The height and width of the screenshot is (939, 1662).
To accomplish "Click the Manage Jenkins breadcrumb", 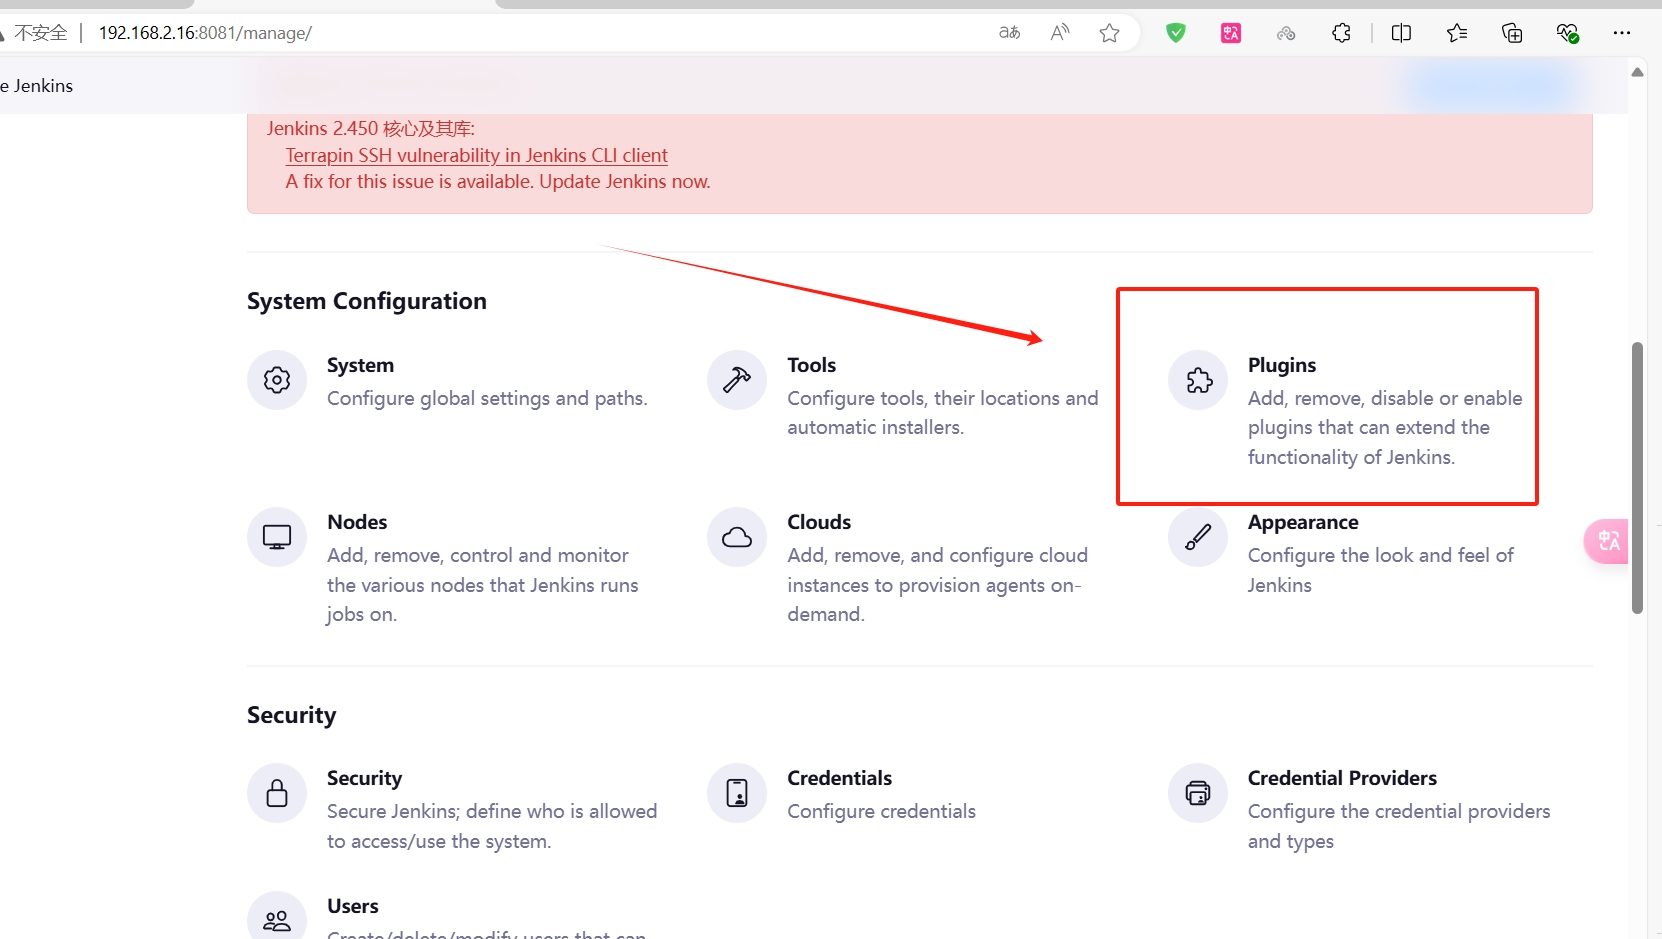I will [x=37, y=86].
